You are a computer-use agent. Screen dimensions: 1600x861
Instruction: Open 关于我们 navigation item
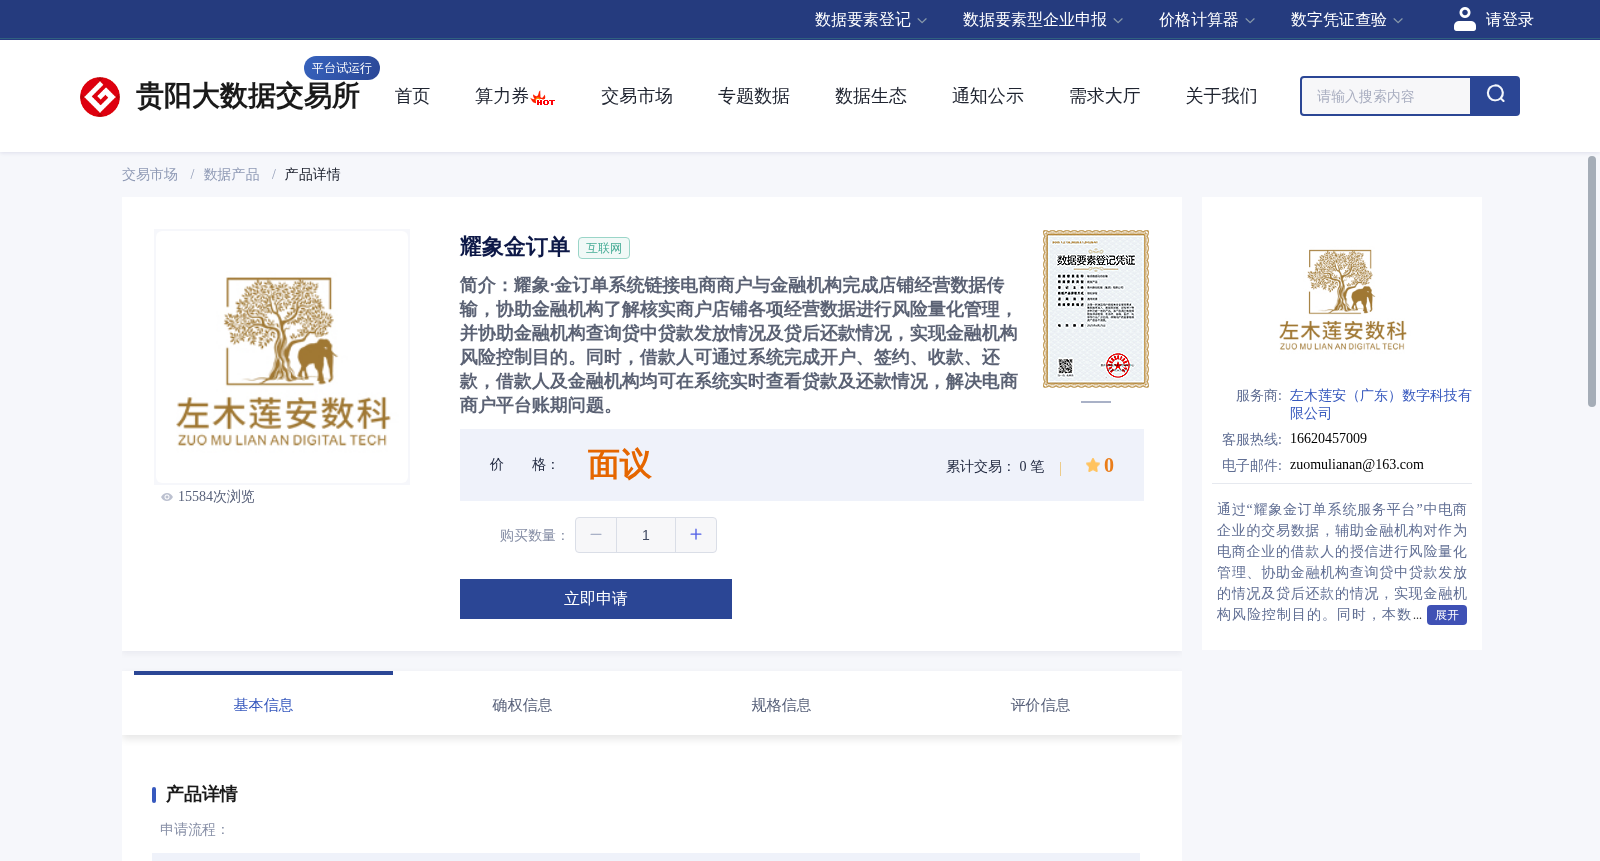(1222, 96)
